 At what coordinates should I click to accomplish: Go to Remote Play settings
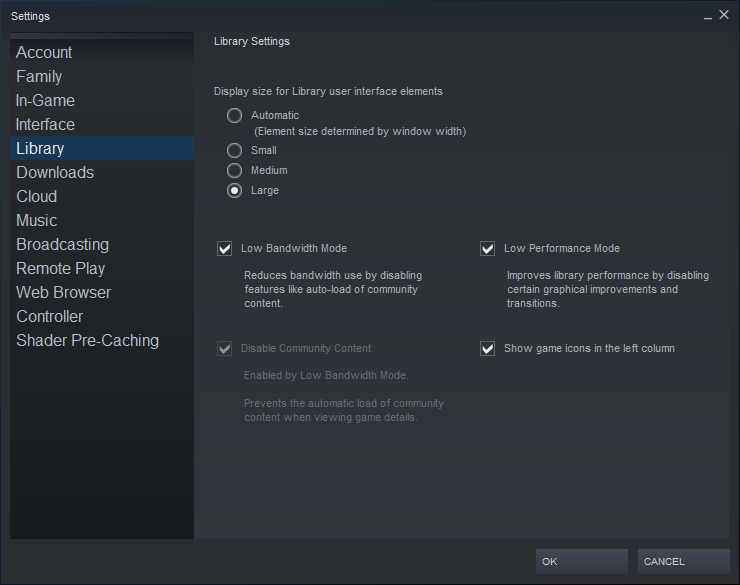click(x=101, y=268)
